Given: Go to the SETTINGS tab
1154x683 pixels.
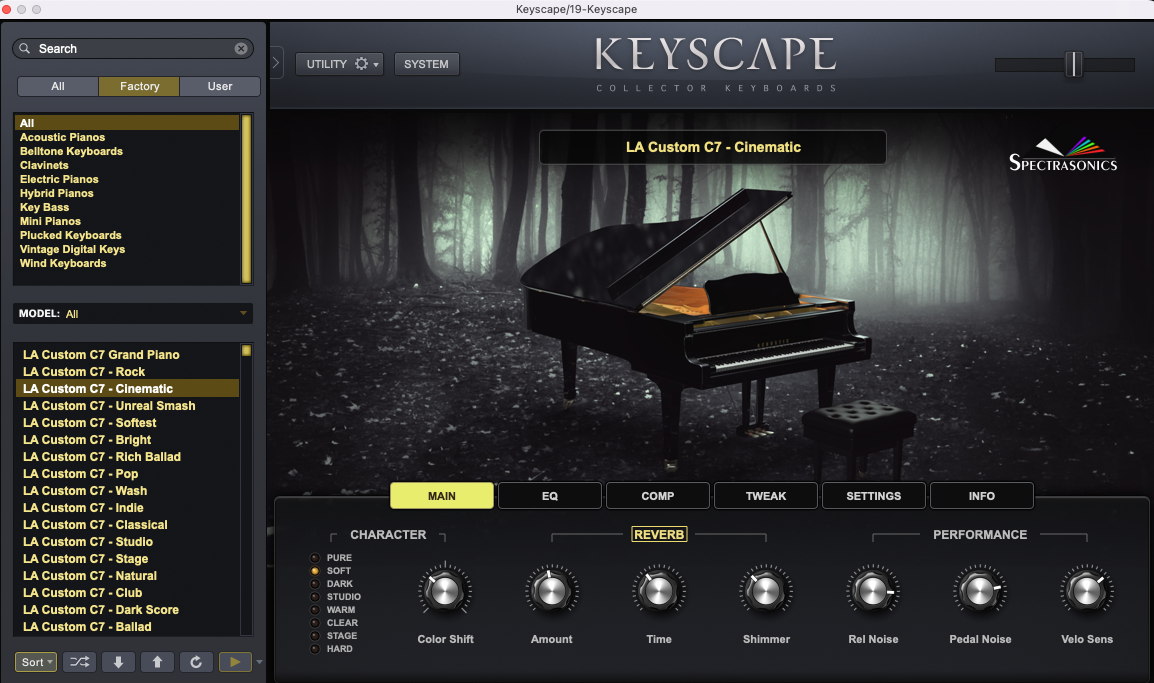Looking at the screenshot, I should click(874, 496).
